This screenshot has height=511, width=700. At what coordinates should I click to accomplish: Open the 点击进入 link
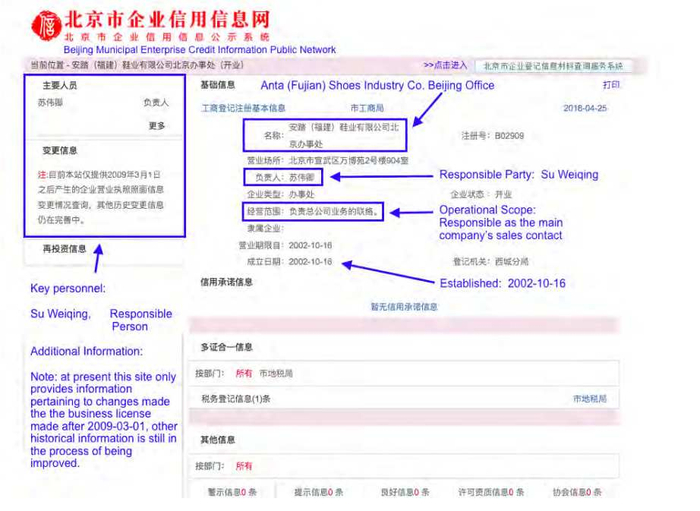[445, 65]
